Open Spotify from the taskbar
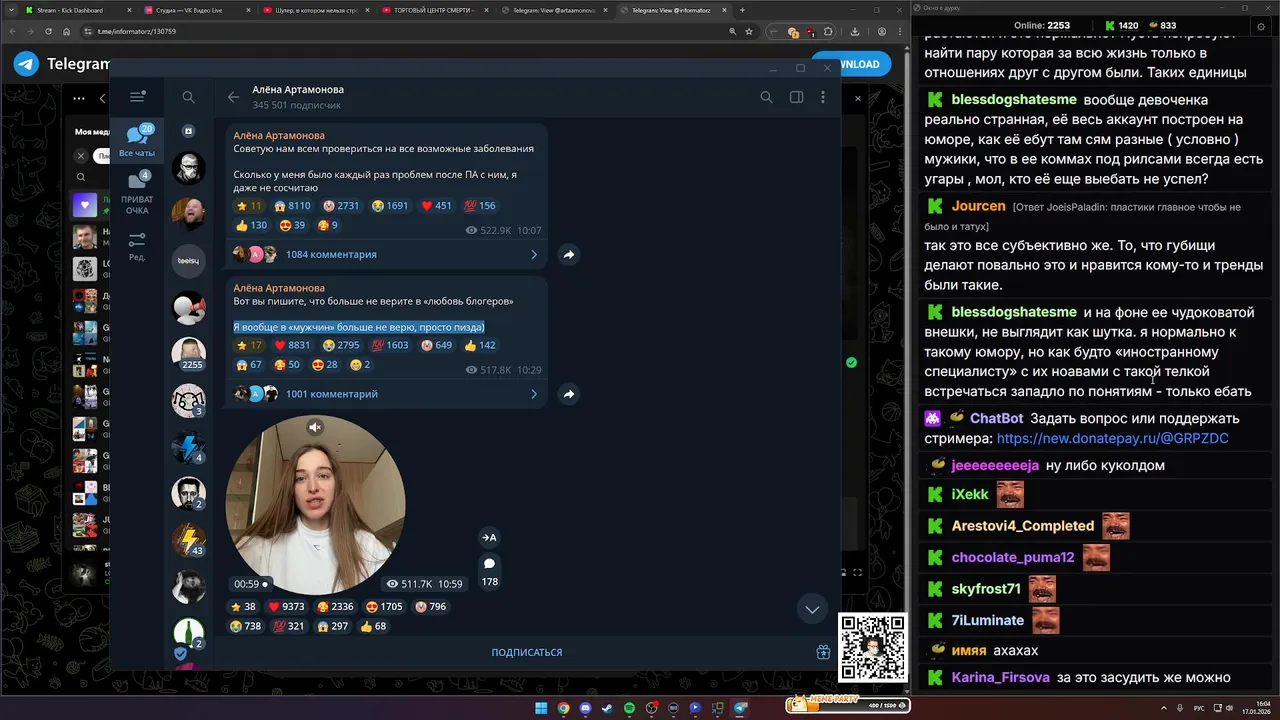The width and height of the screenshot is (1280, 720). (629, 708)
